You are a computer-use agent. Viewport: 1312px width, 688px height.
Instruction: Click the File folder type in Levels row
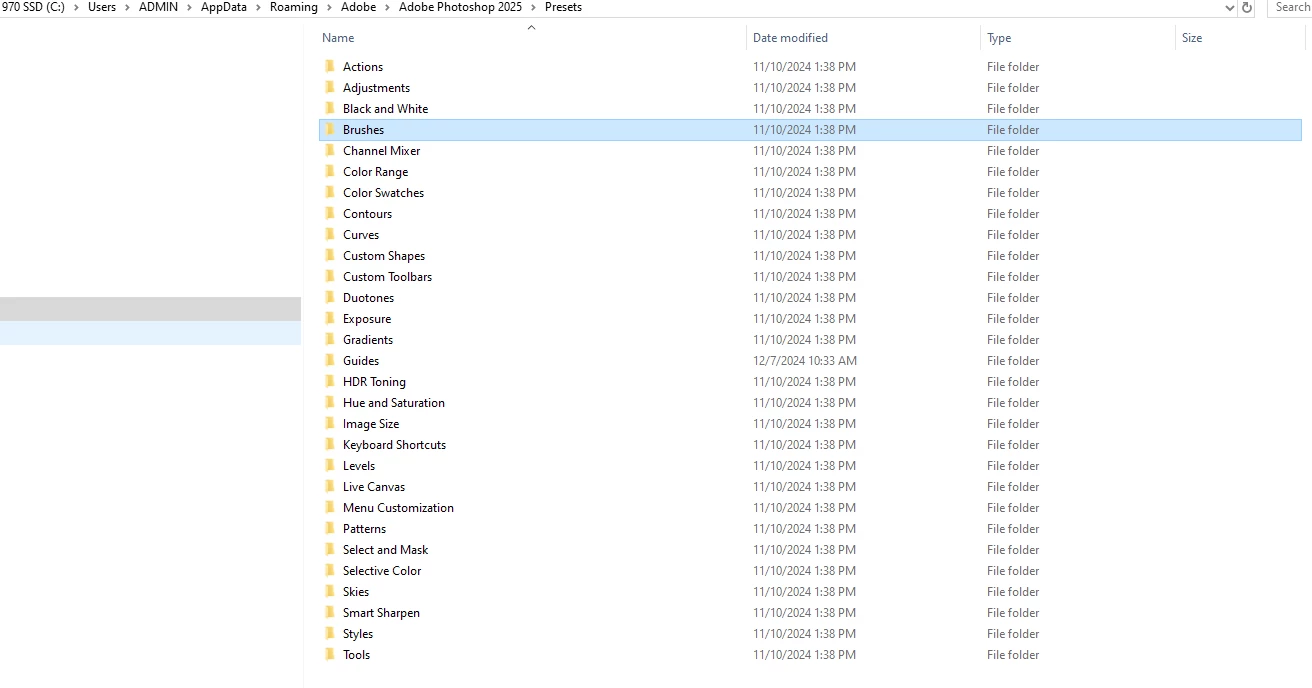pyautogui.click(x=1013, y=466)
